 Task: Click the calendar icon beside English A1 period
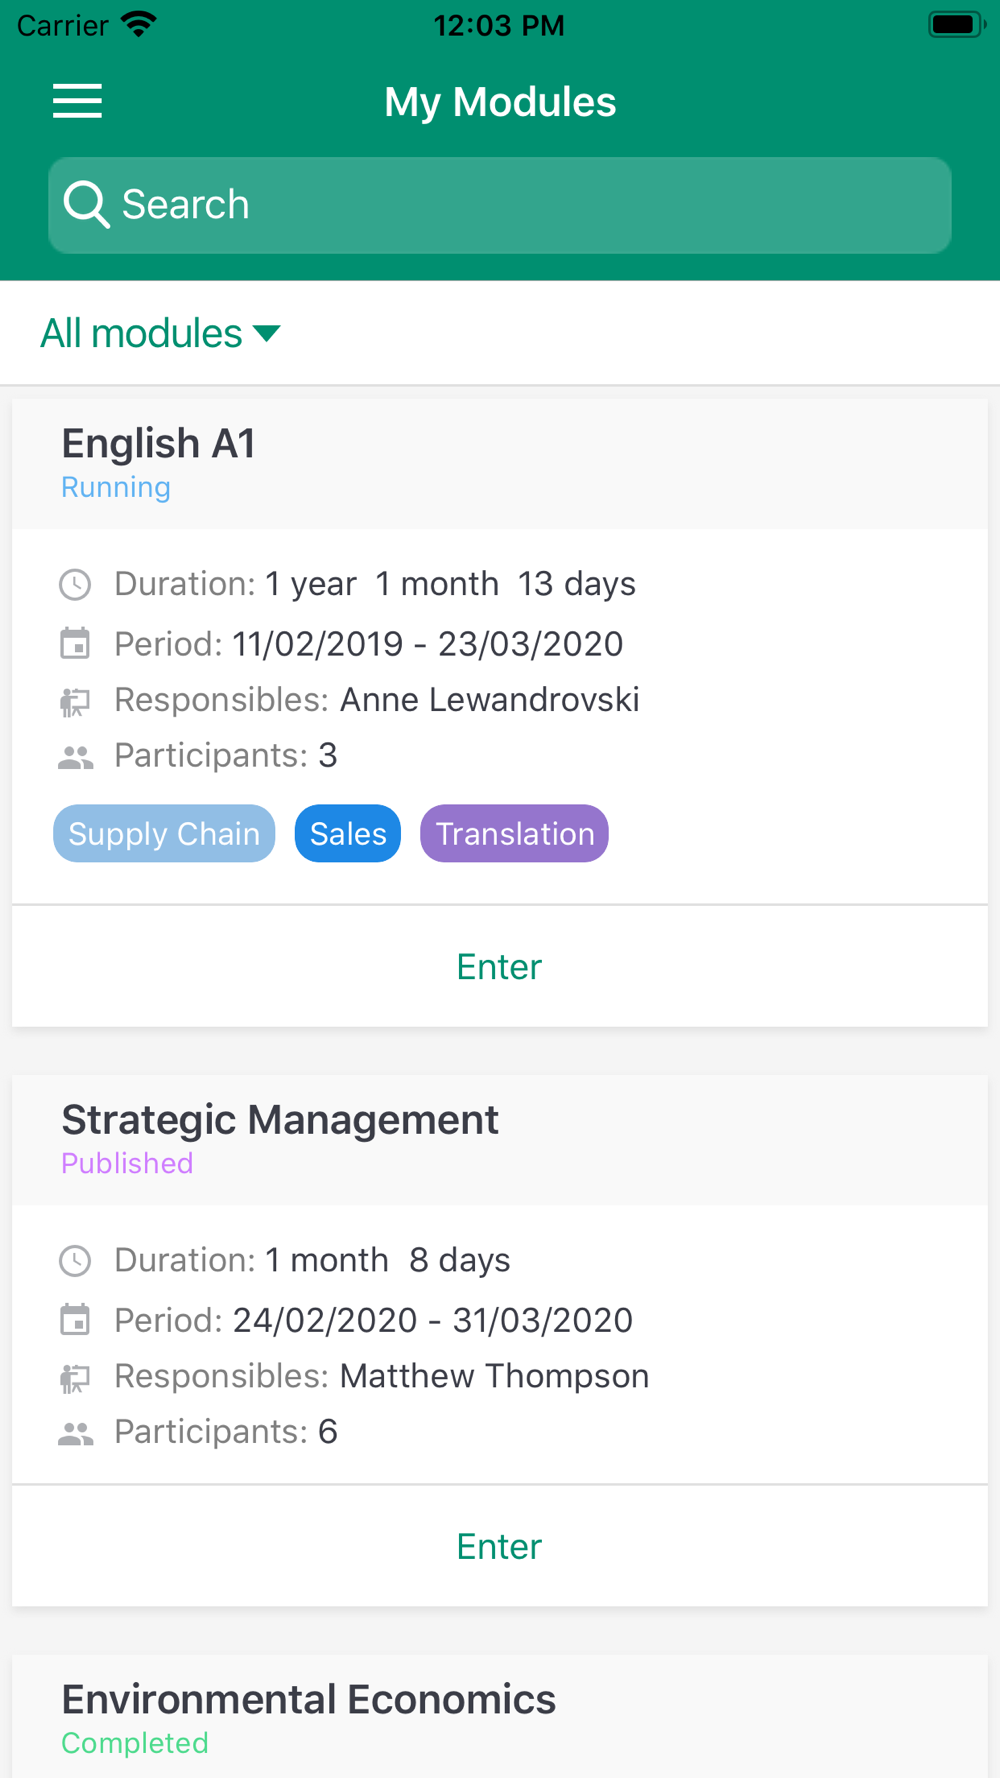pyautogui.click(x=75, y=643)
